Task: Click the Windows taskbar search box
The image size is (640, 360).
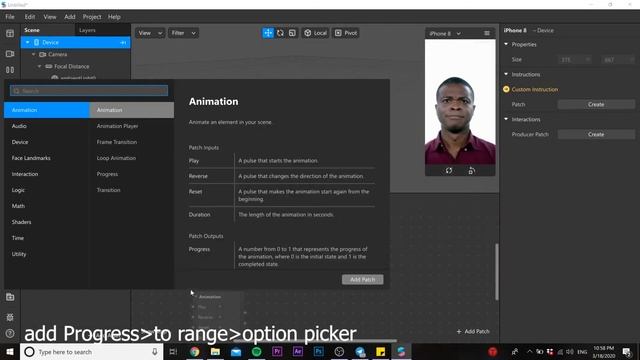Action: 92,351
